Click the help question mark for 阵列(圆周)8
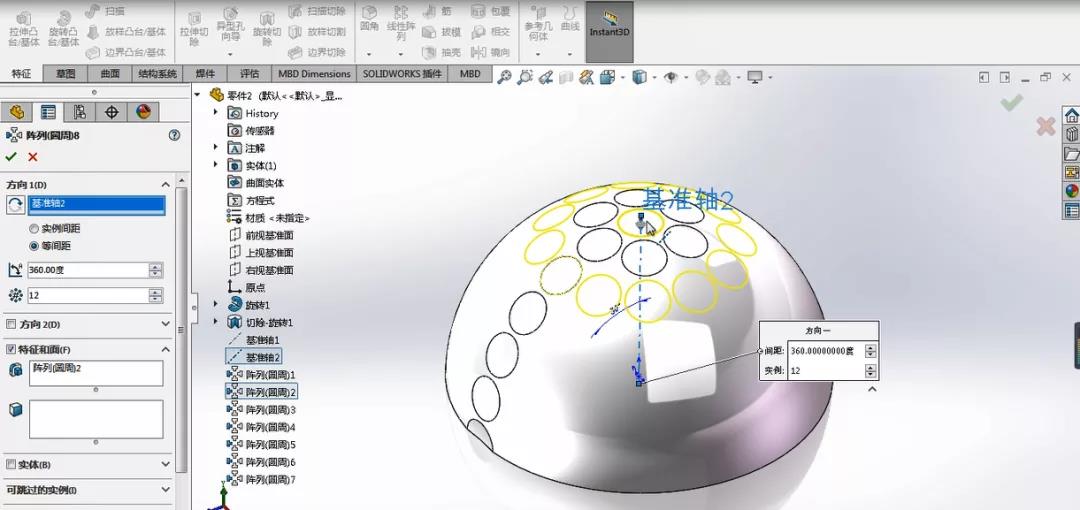This screenshot has height=510, width=1080. 174,136
